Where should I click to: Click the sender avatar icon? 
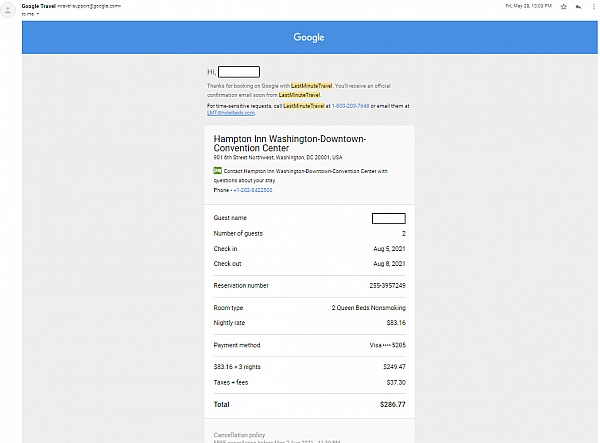pos(8,10)
